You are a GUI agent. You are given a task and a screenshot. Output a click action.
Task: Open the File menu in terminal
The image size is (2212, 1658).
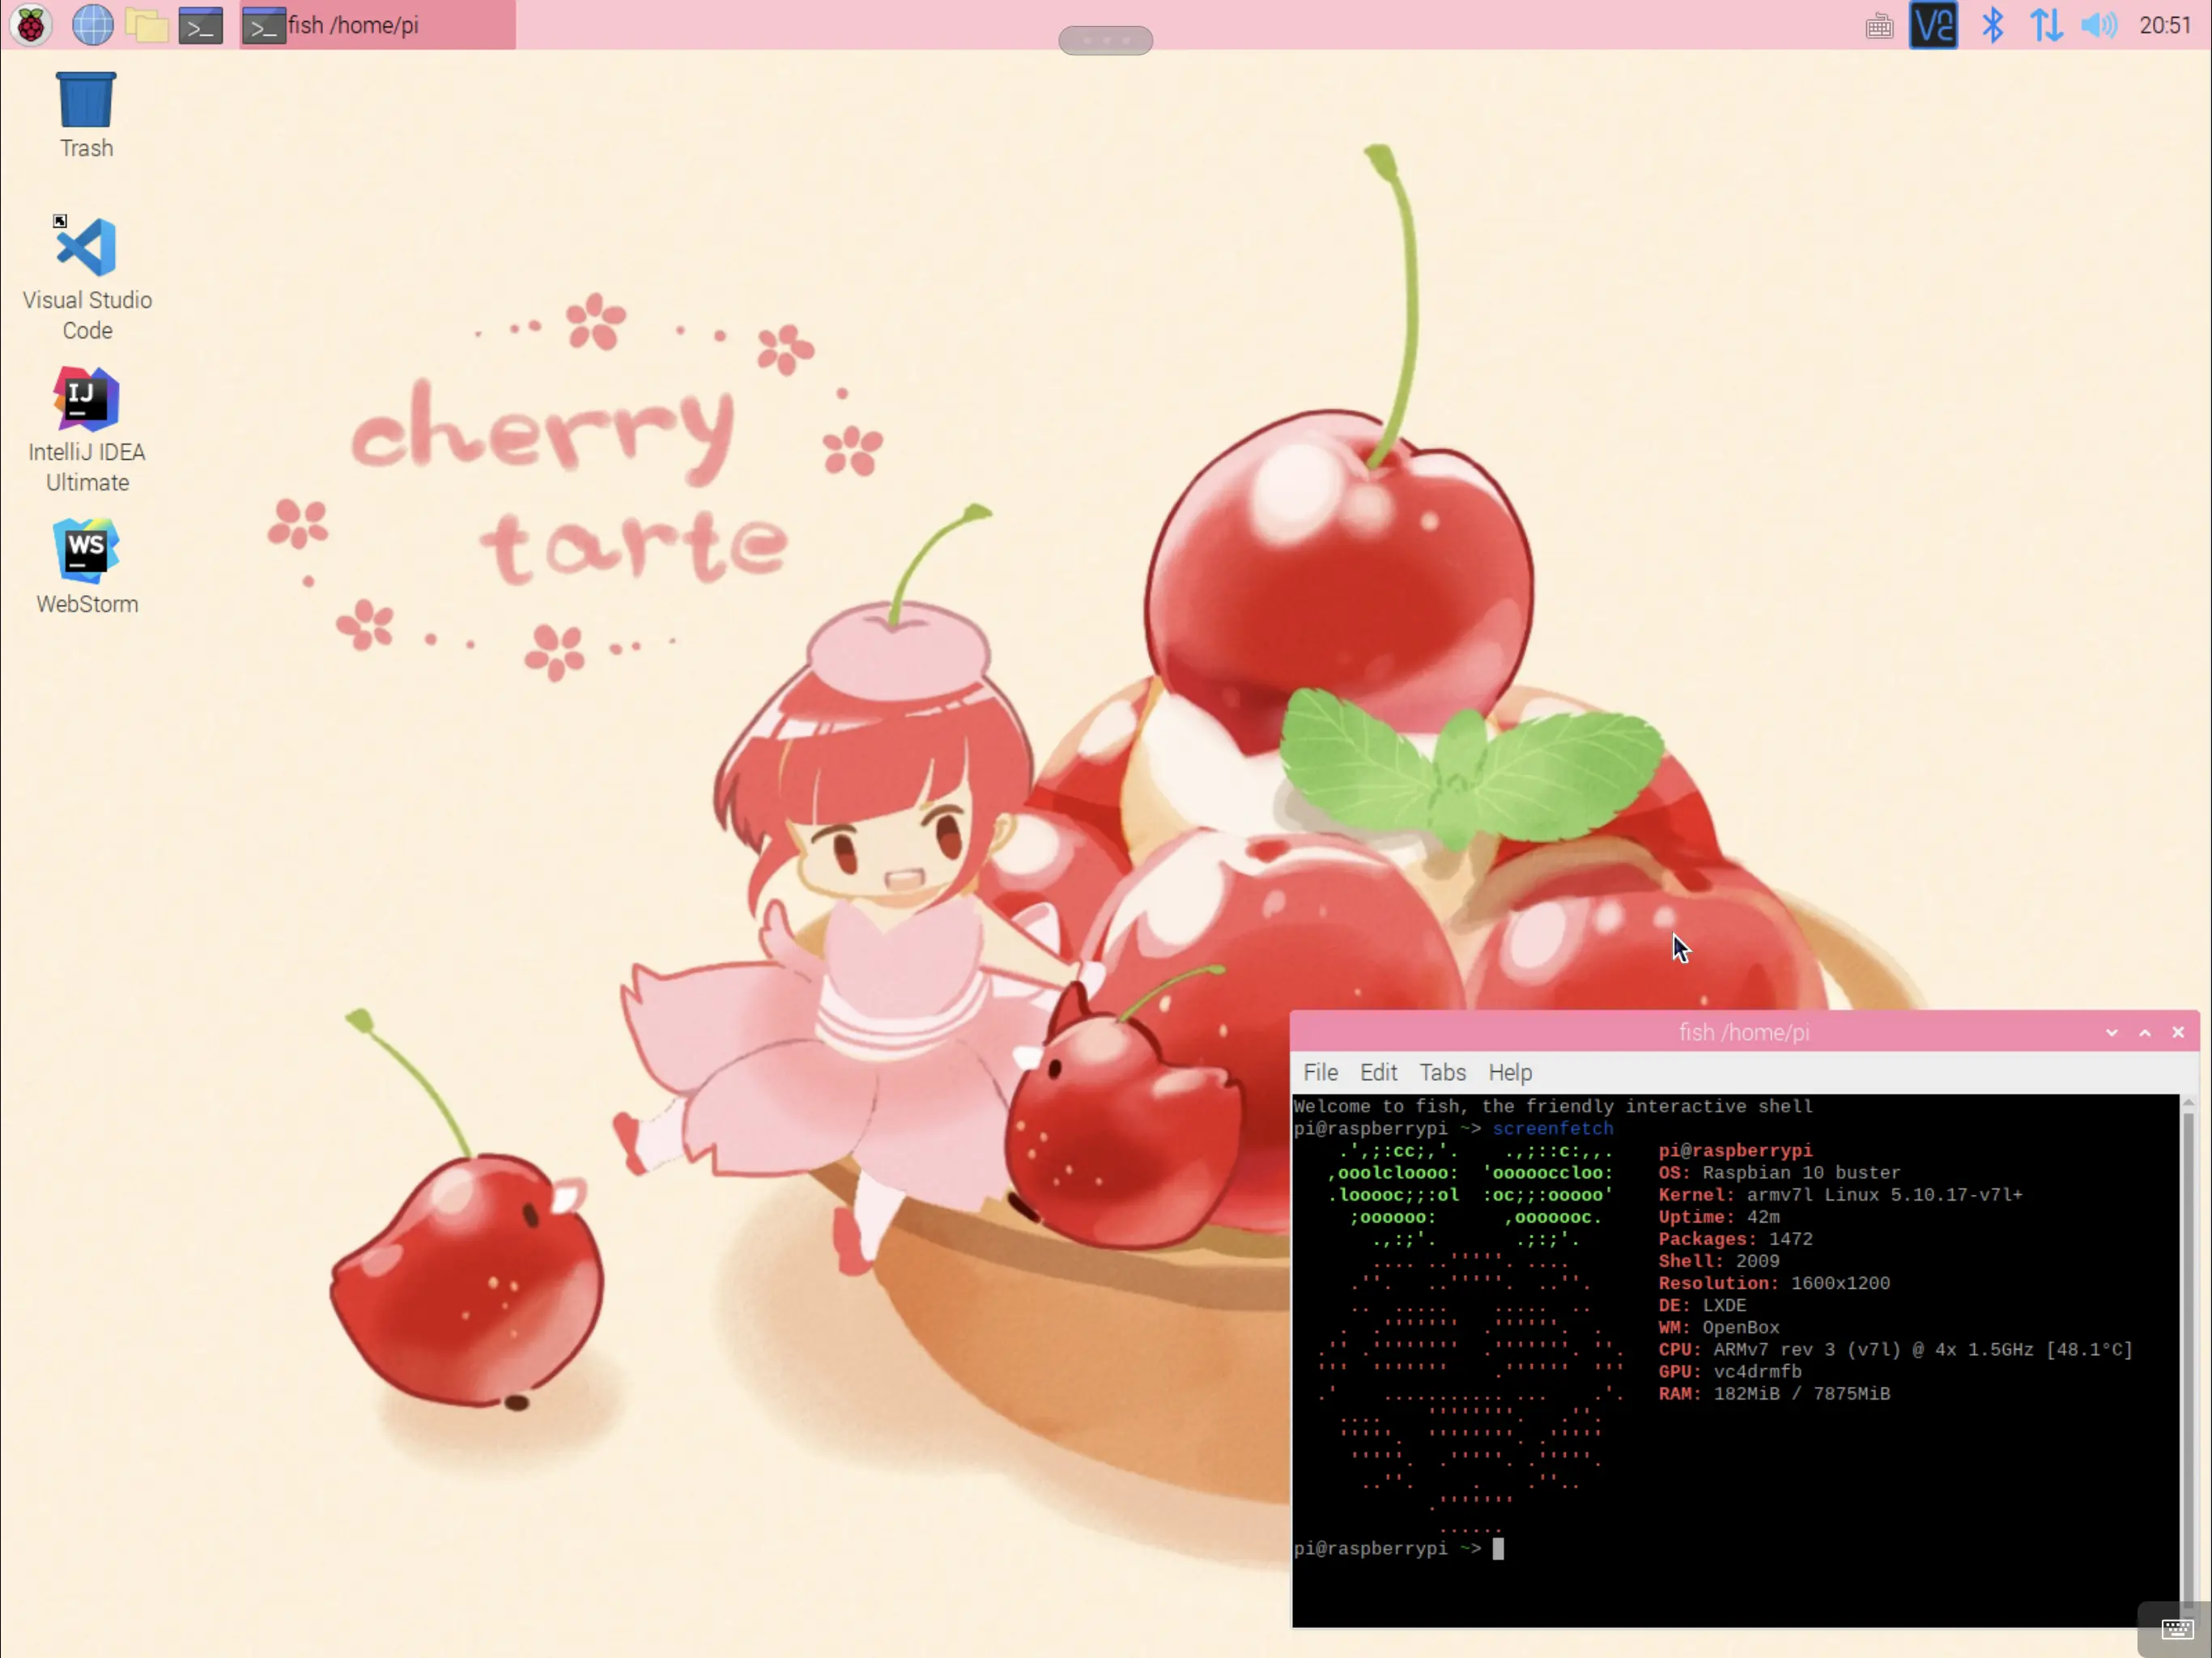[x=1320, y=1072]
